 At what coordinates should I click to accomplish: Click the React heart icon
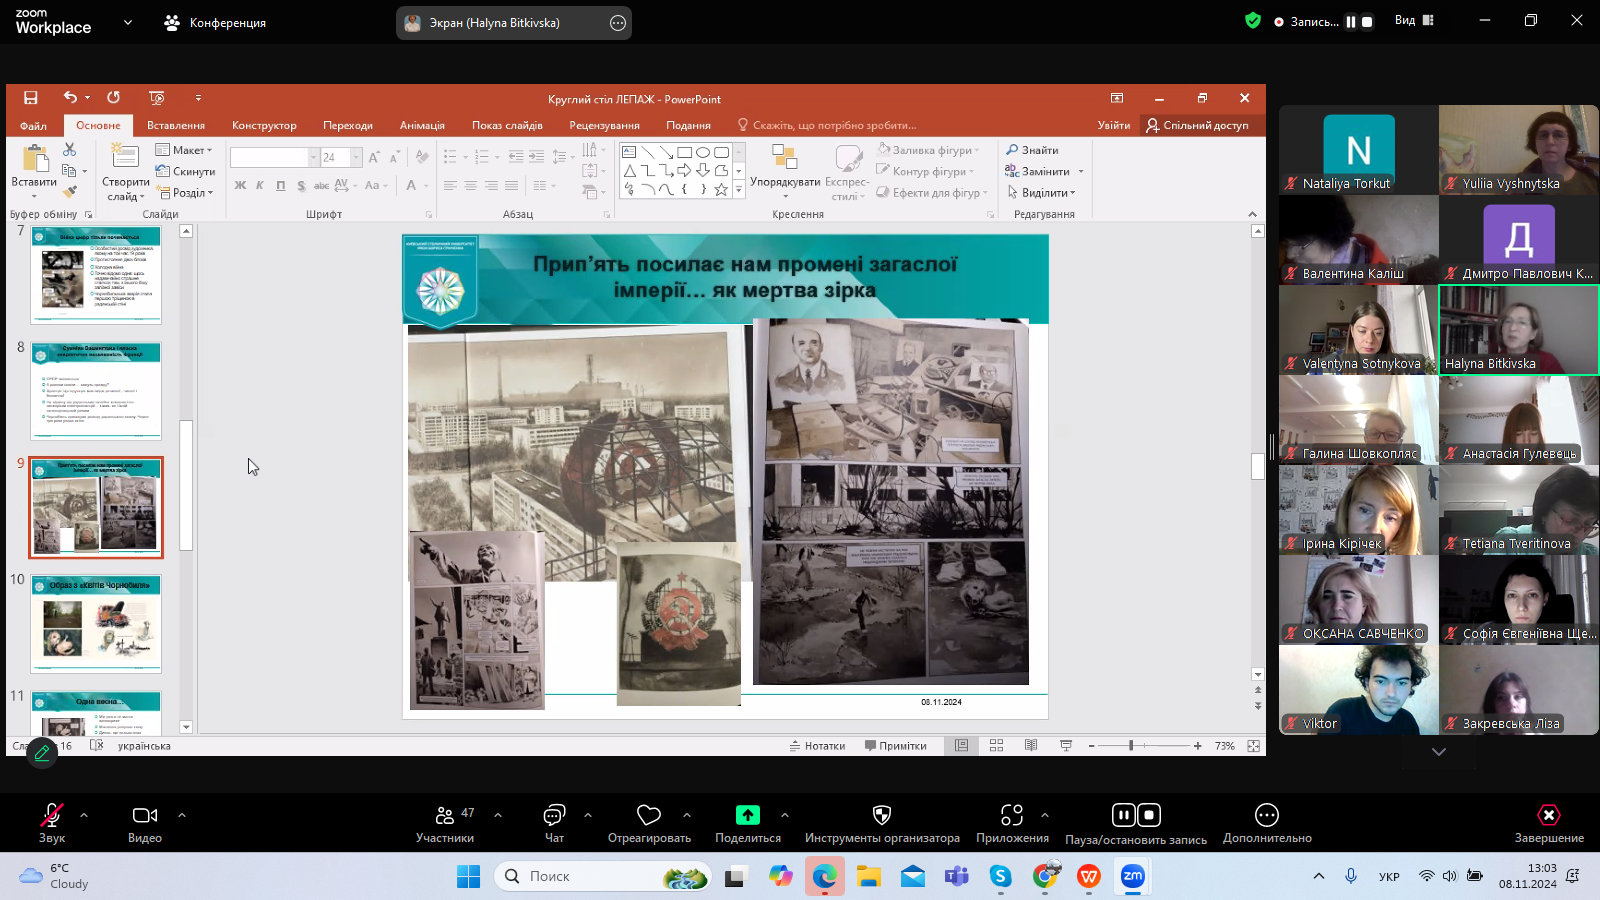coord(649,816)
